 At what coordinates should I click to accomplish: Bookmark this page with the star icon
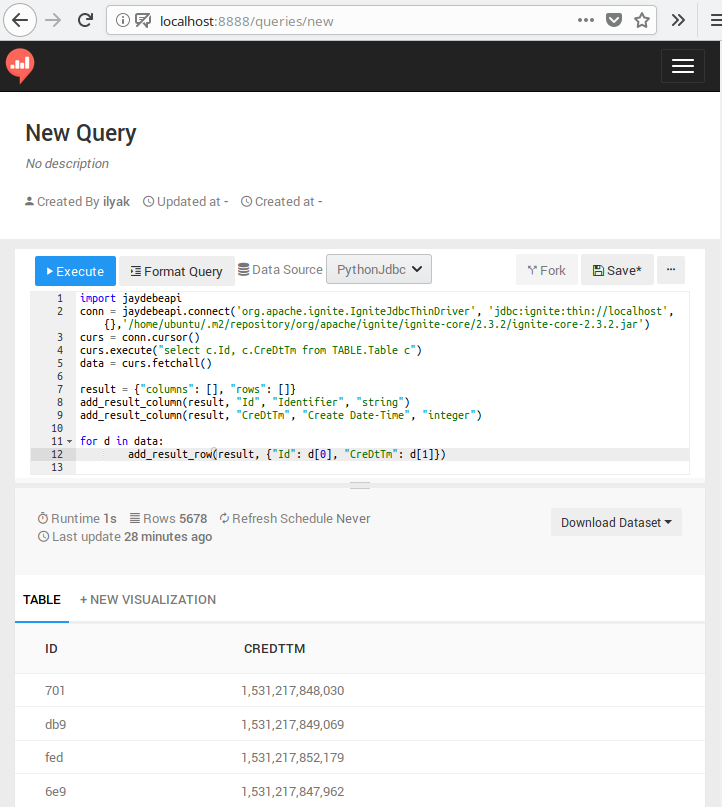[x=642, y=21]
